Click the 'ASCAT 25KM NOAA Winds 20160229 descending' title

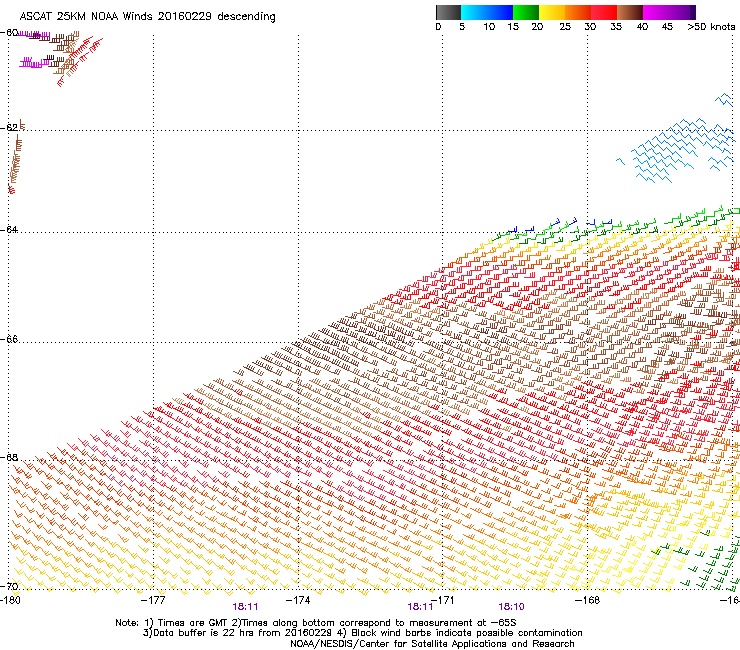tap(147, 16)
